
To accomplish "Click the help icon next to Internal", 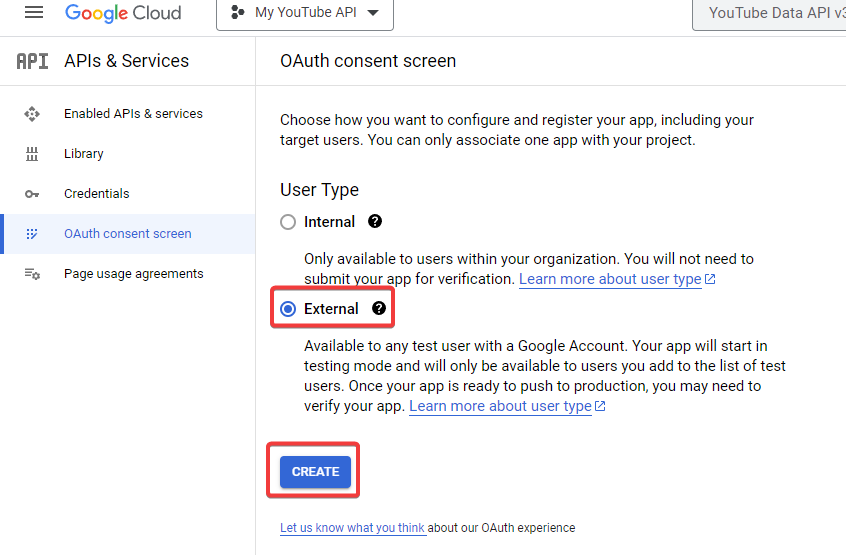I will [x=375, y=222].
